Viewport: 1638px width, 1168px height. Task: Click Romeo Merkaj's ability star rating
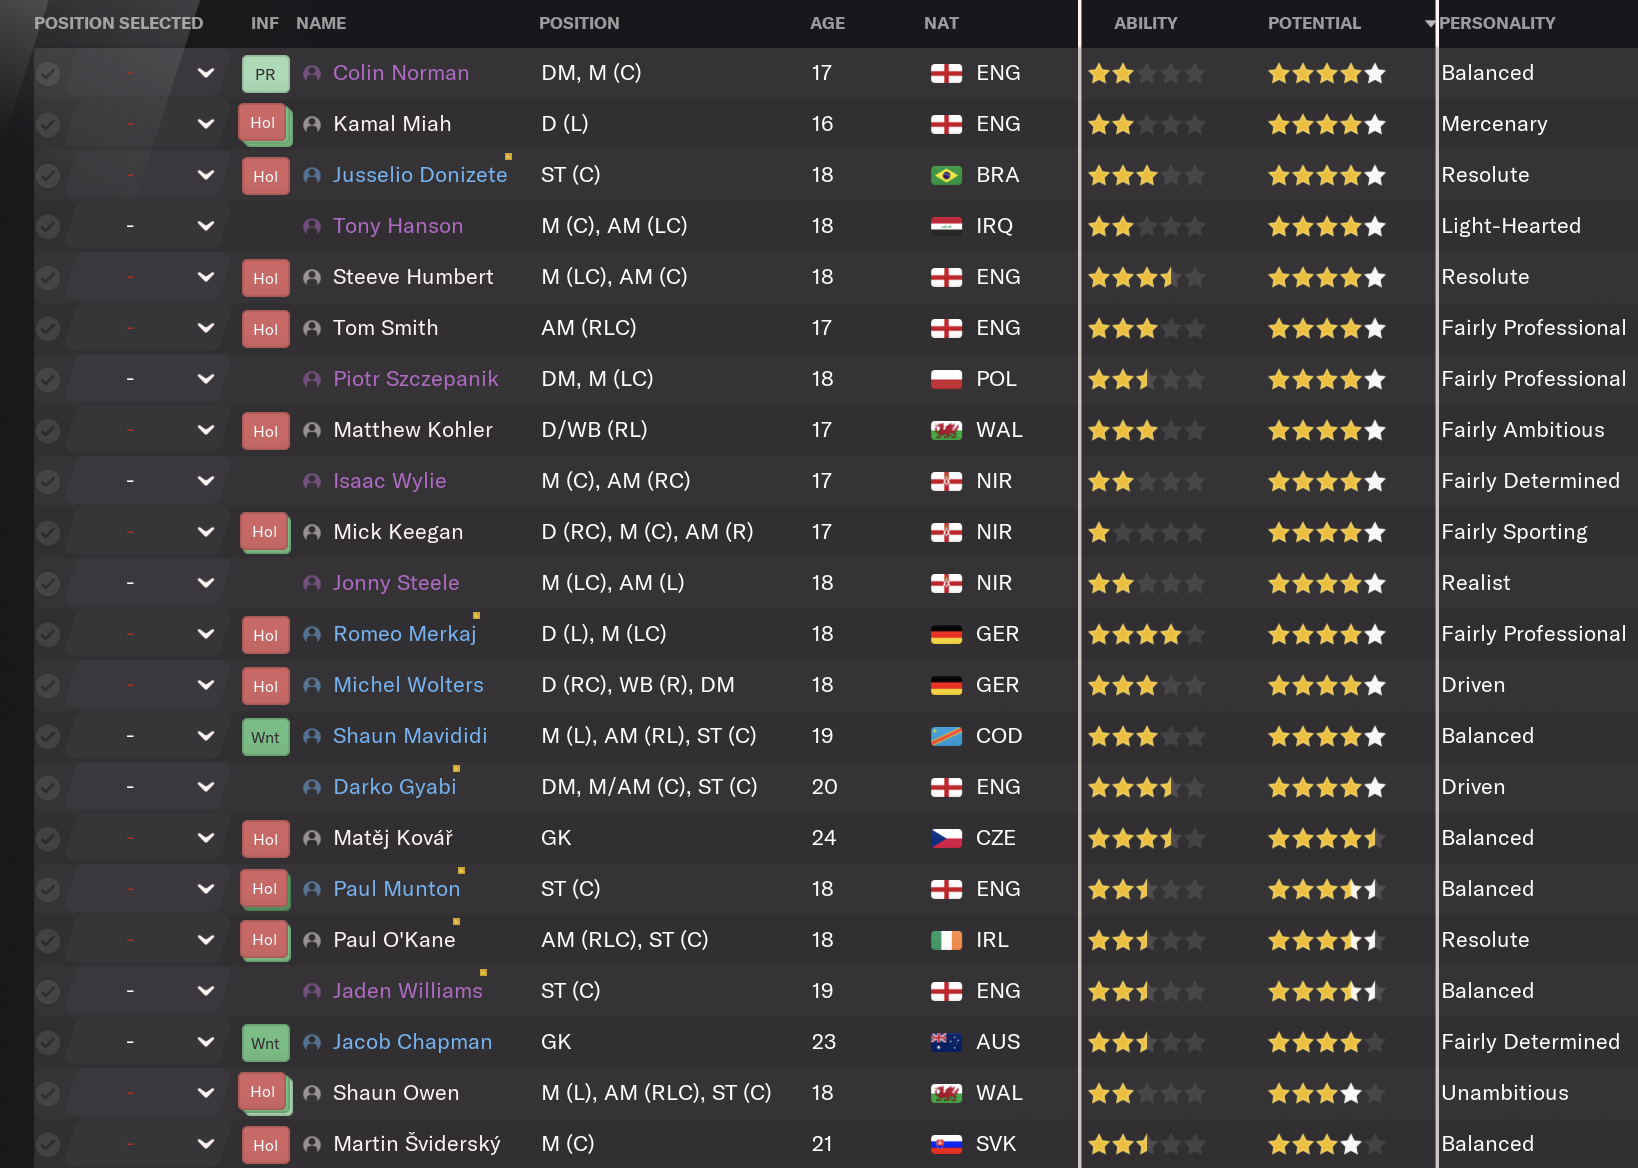tap(1146, 634)
